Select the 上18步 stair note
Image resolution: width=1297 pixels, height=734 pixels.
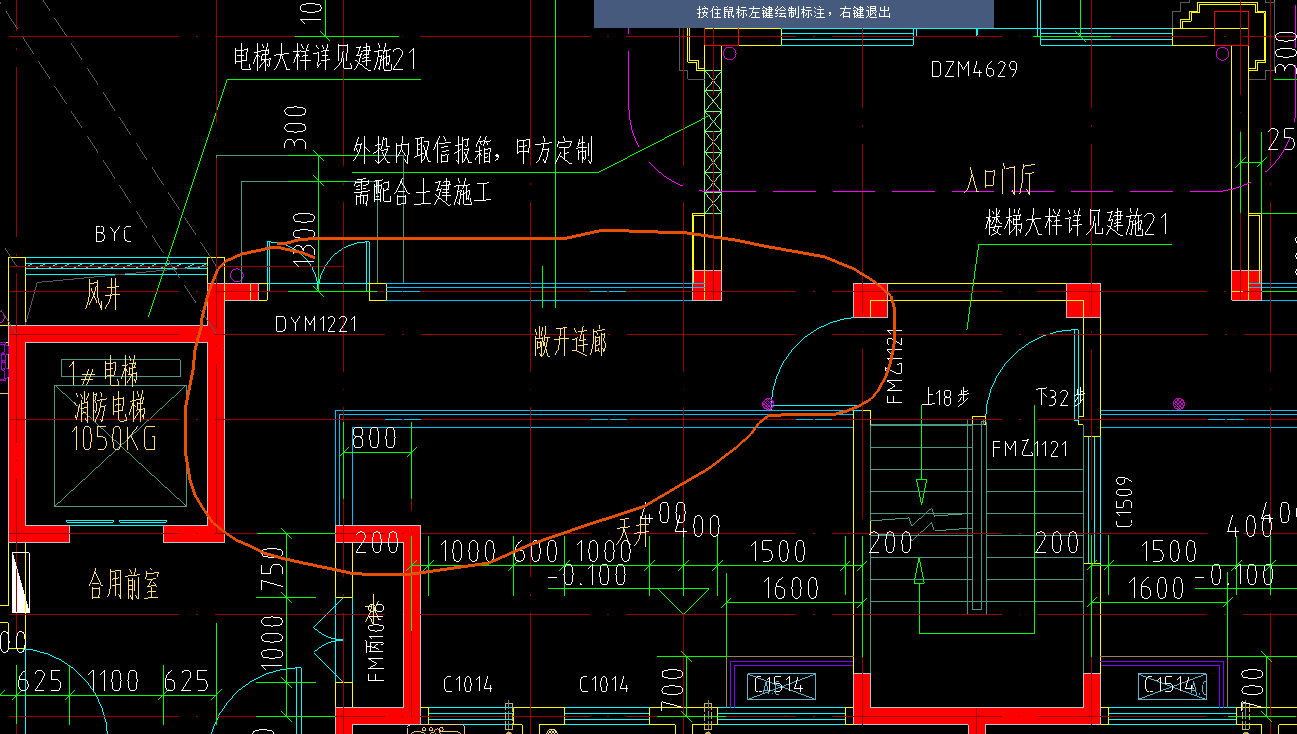[946, 397]
